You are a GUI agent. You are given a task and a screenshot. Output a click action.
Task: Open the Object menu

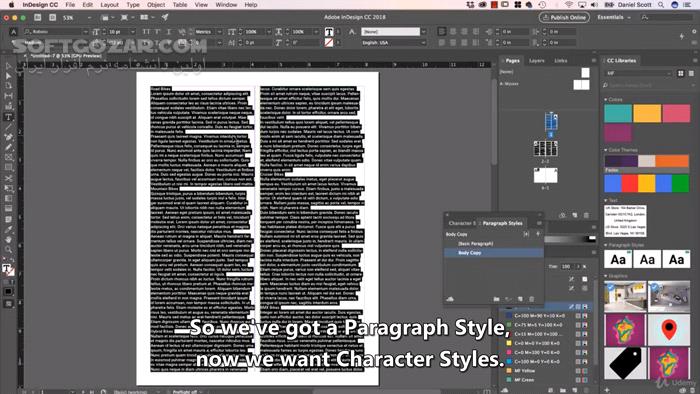coord(156,5)
